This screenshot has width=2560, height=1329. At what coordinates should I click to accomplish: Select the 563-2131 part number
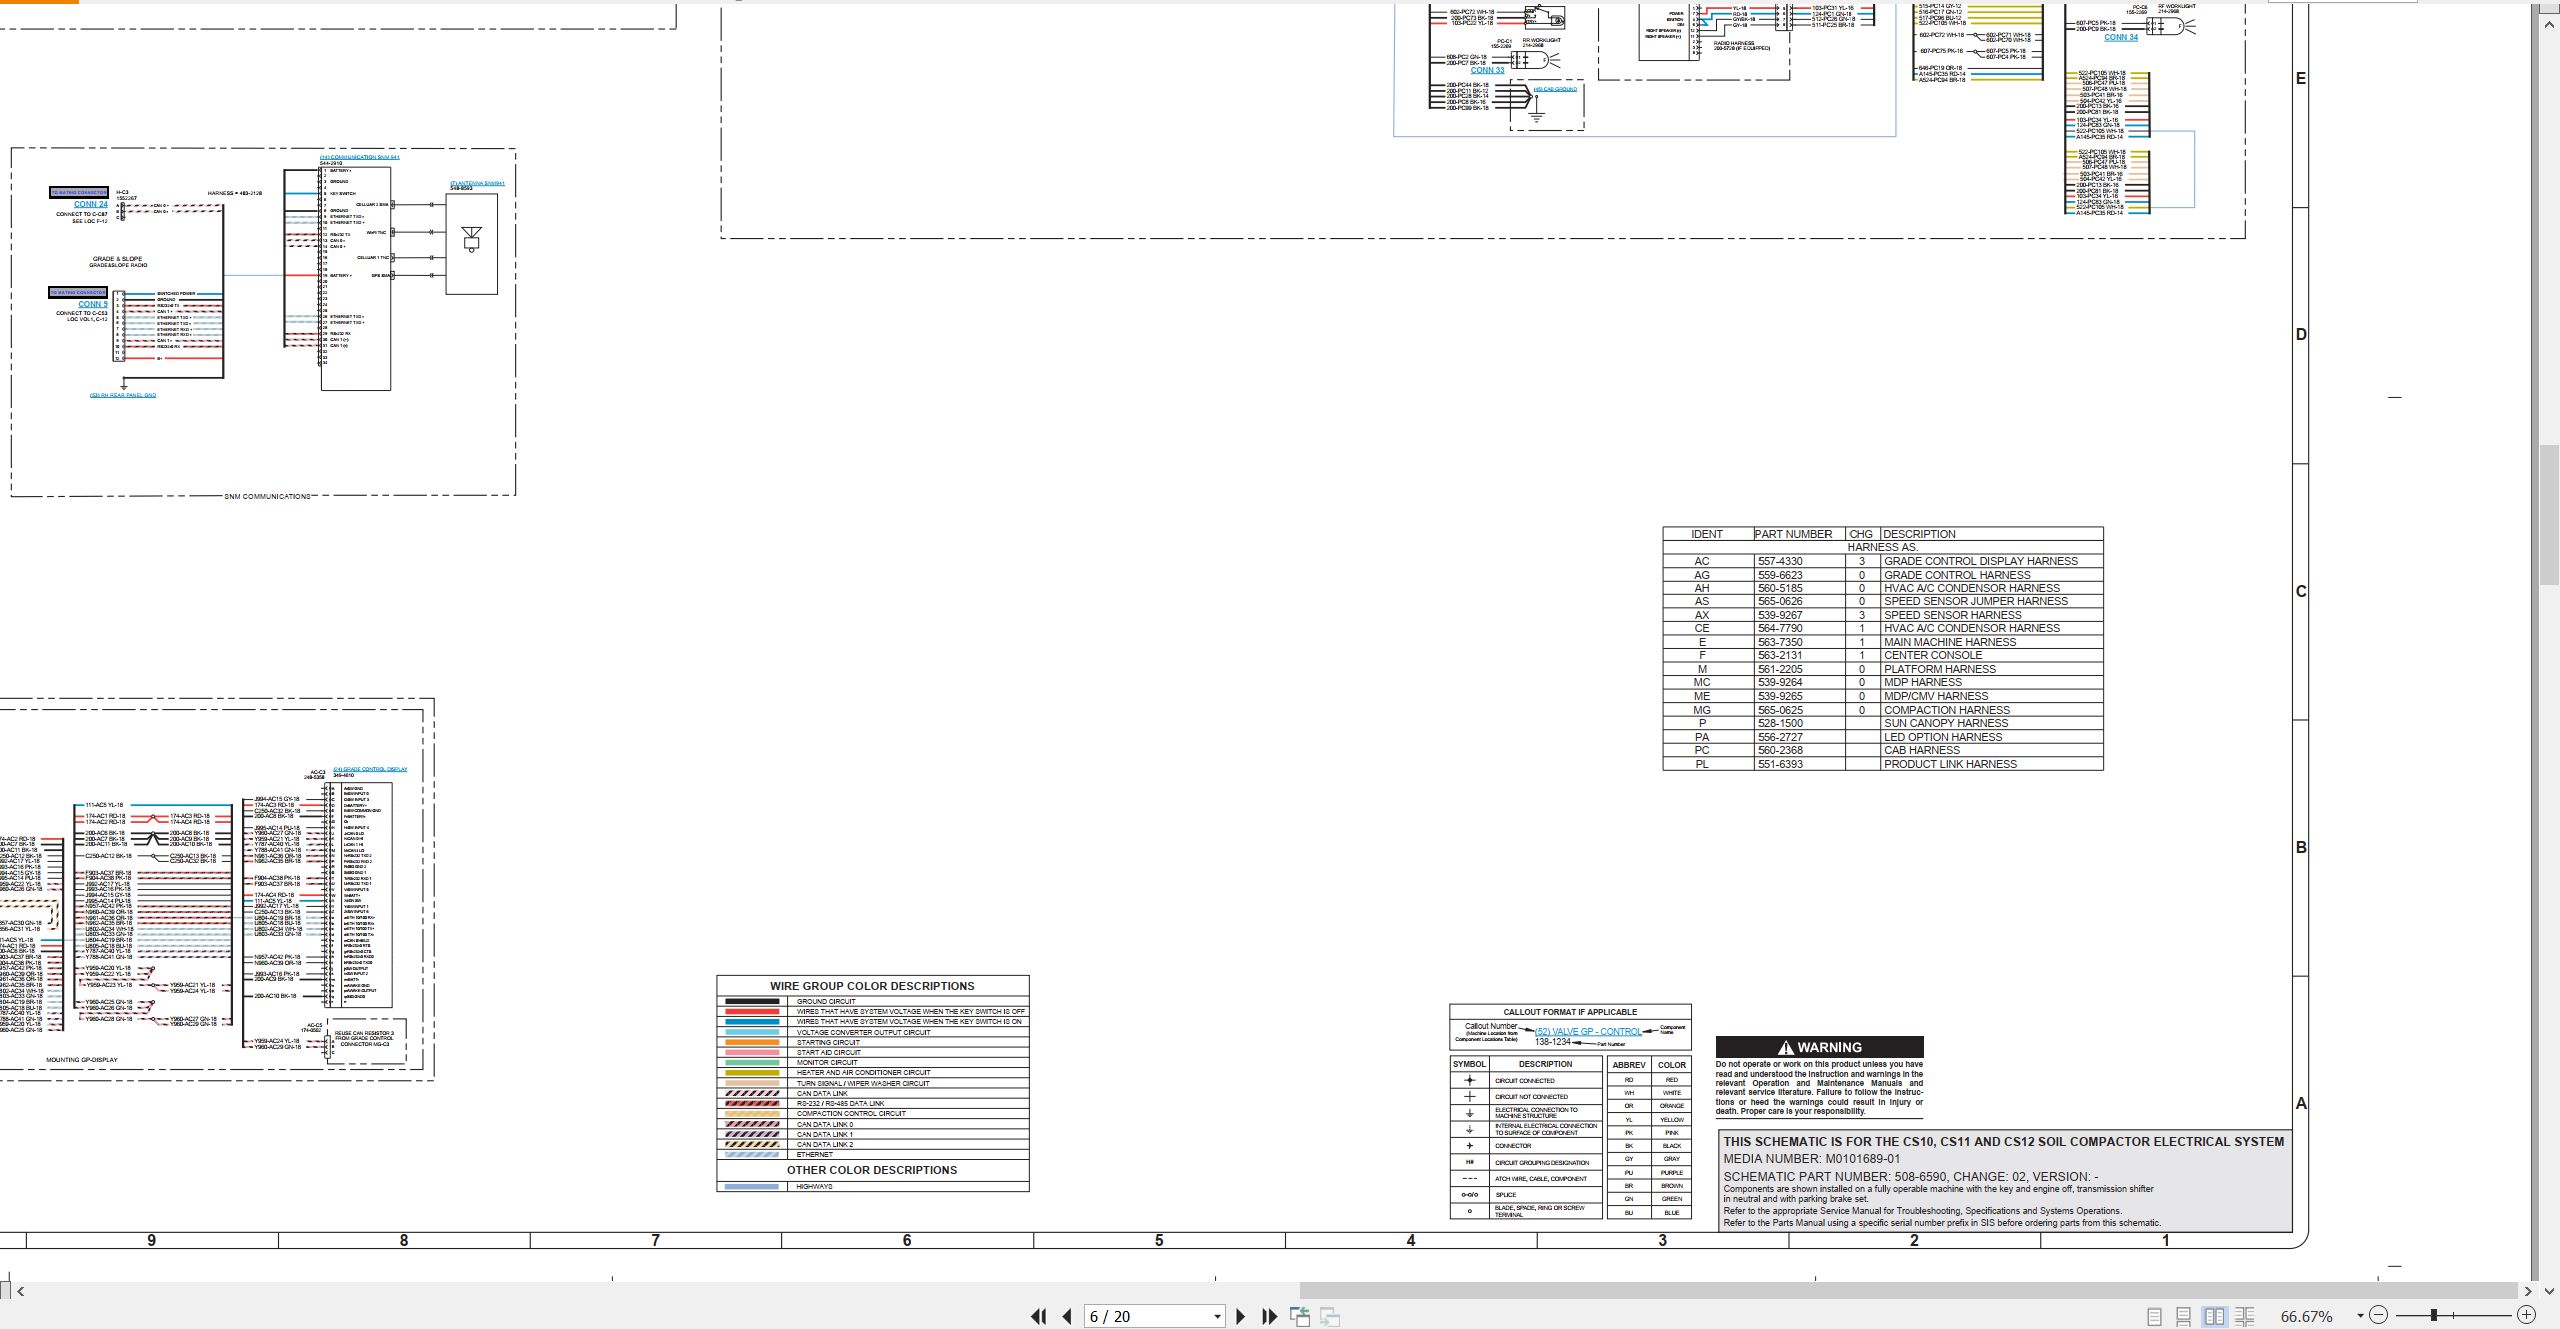1780,655
